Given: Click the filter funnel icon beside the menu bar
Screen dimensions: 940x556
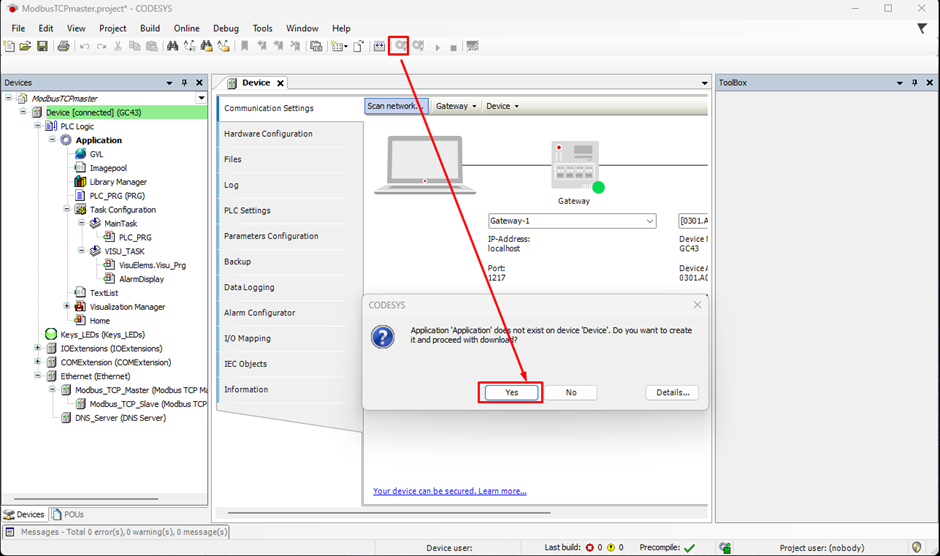Looking at the screenshot, I should 922,28.
